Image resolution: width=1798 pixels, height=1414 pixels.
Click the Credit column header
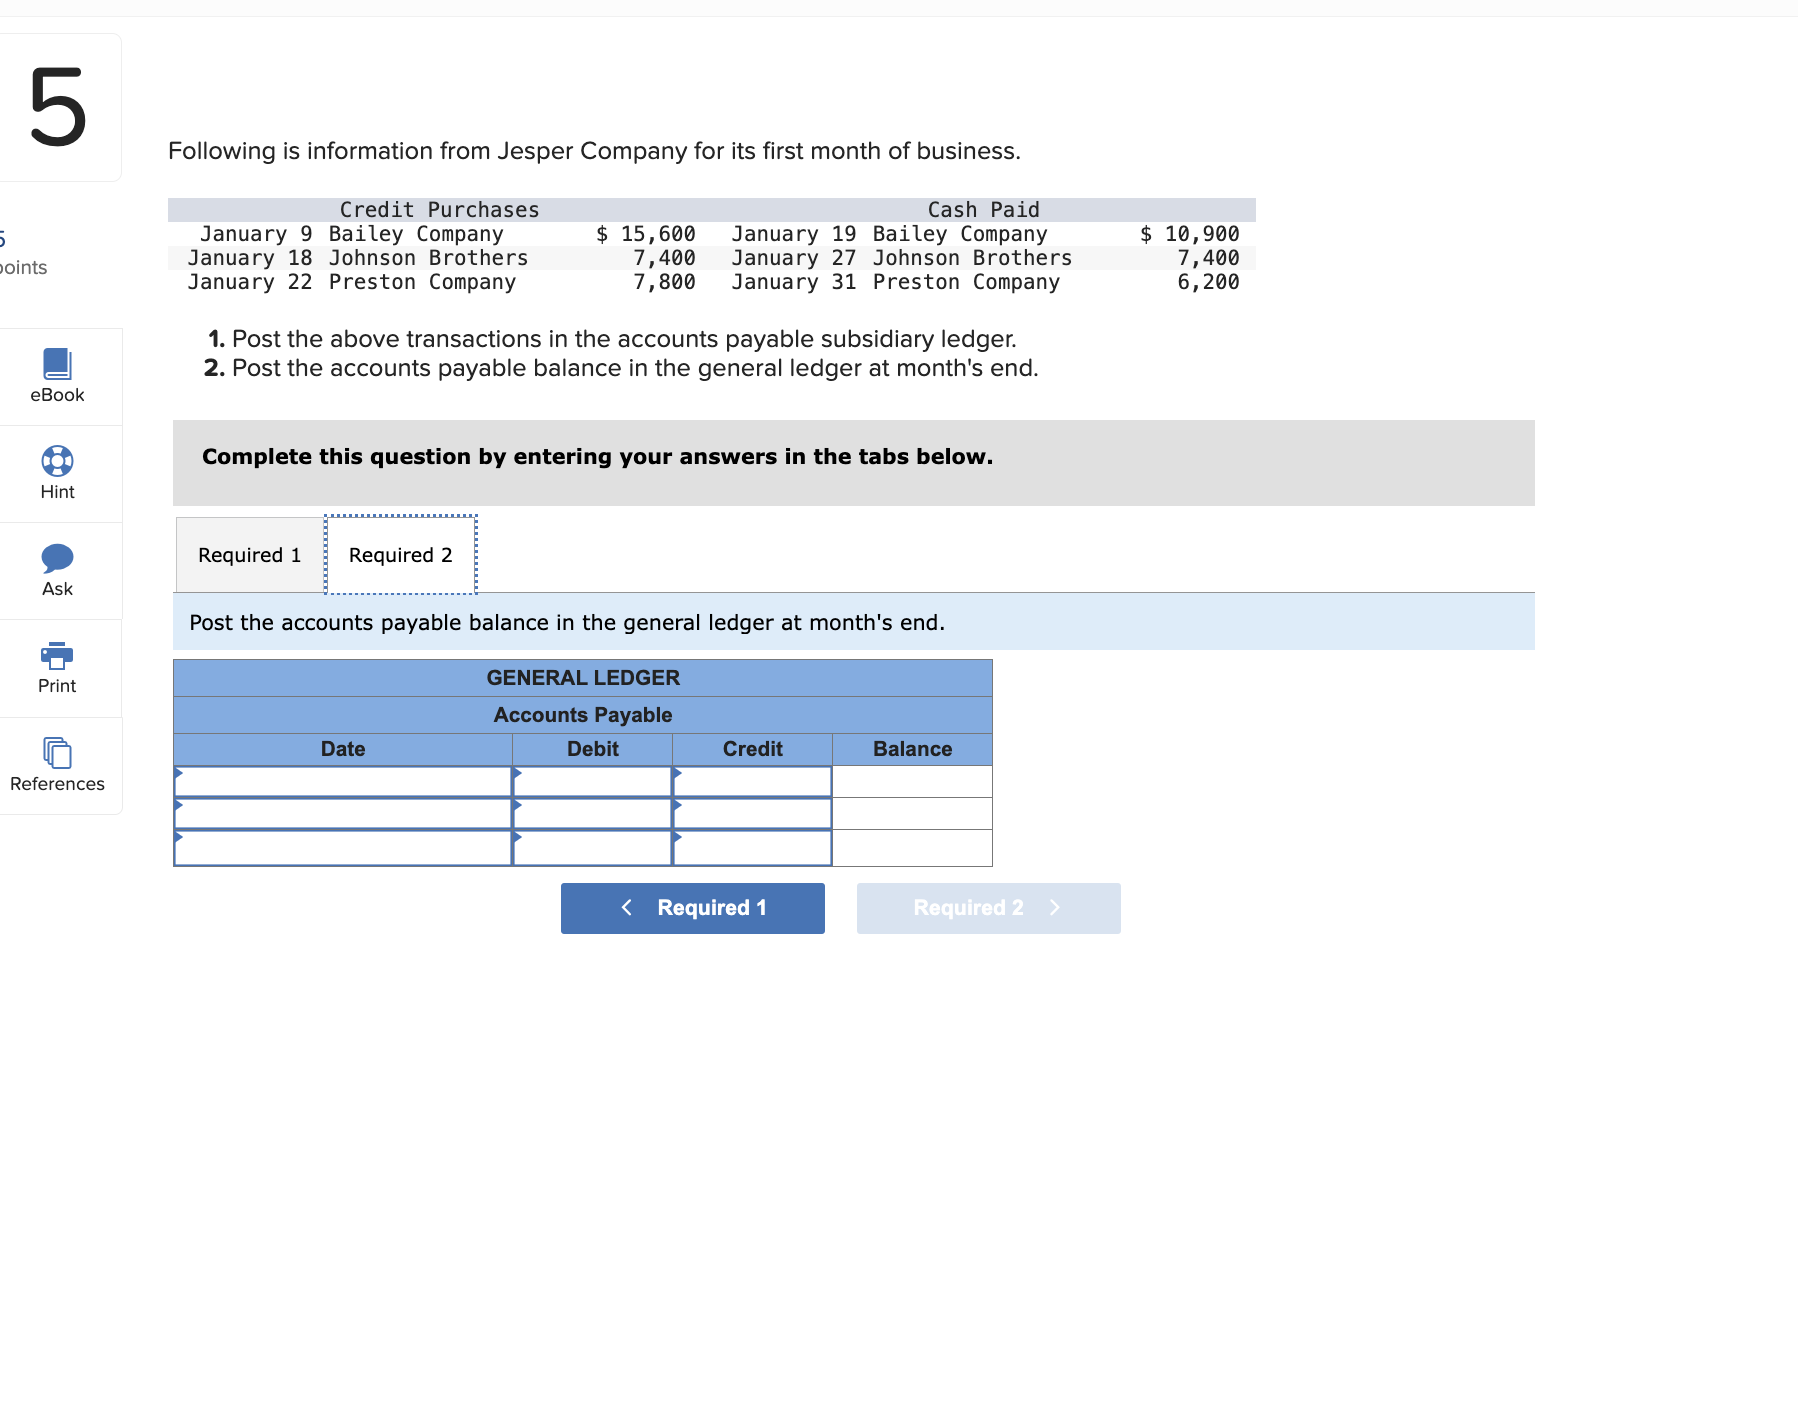click(753, 749)
